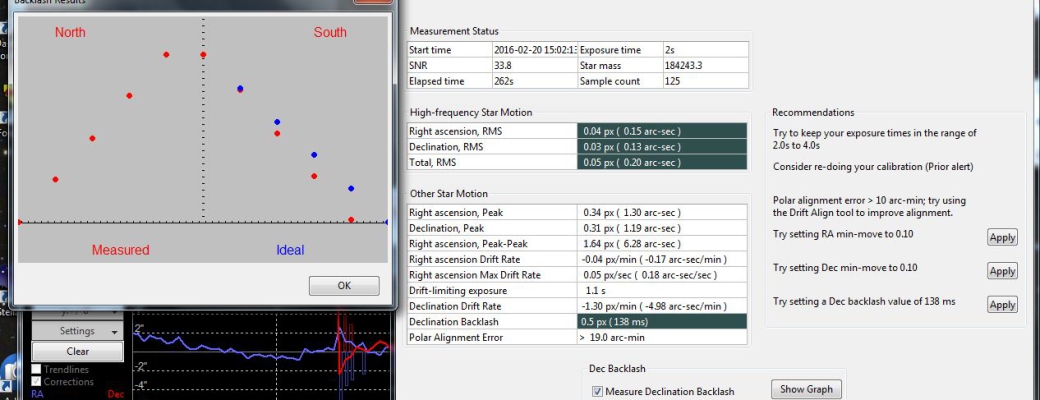The width and height of the screenshot is (1040, 400).
Task: Select the Polar Alignment Error value cell
Action: click(662, 338)
